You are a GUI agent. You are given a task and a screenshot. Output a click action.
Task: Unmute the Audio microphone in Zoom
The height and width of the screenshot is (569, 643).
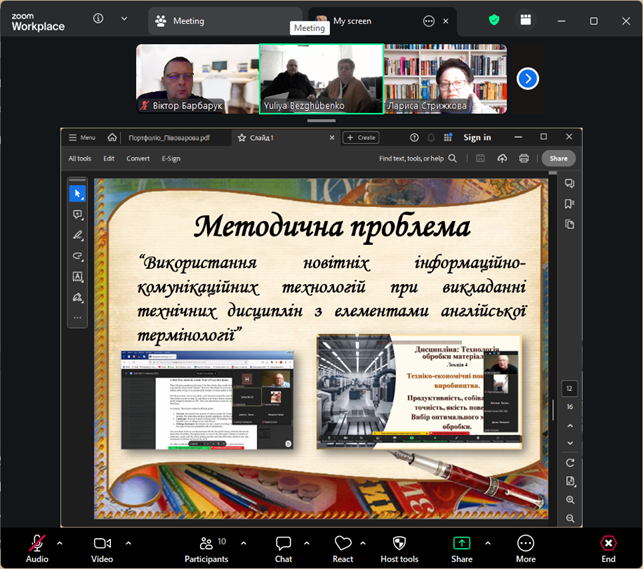tap(37, 549)
